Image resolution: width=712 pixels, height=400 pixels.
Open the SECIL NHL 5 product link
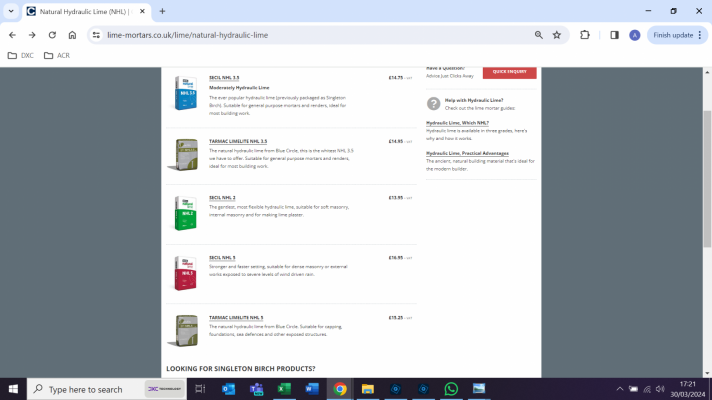tap(222, 257)
